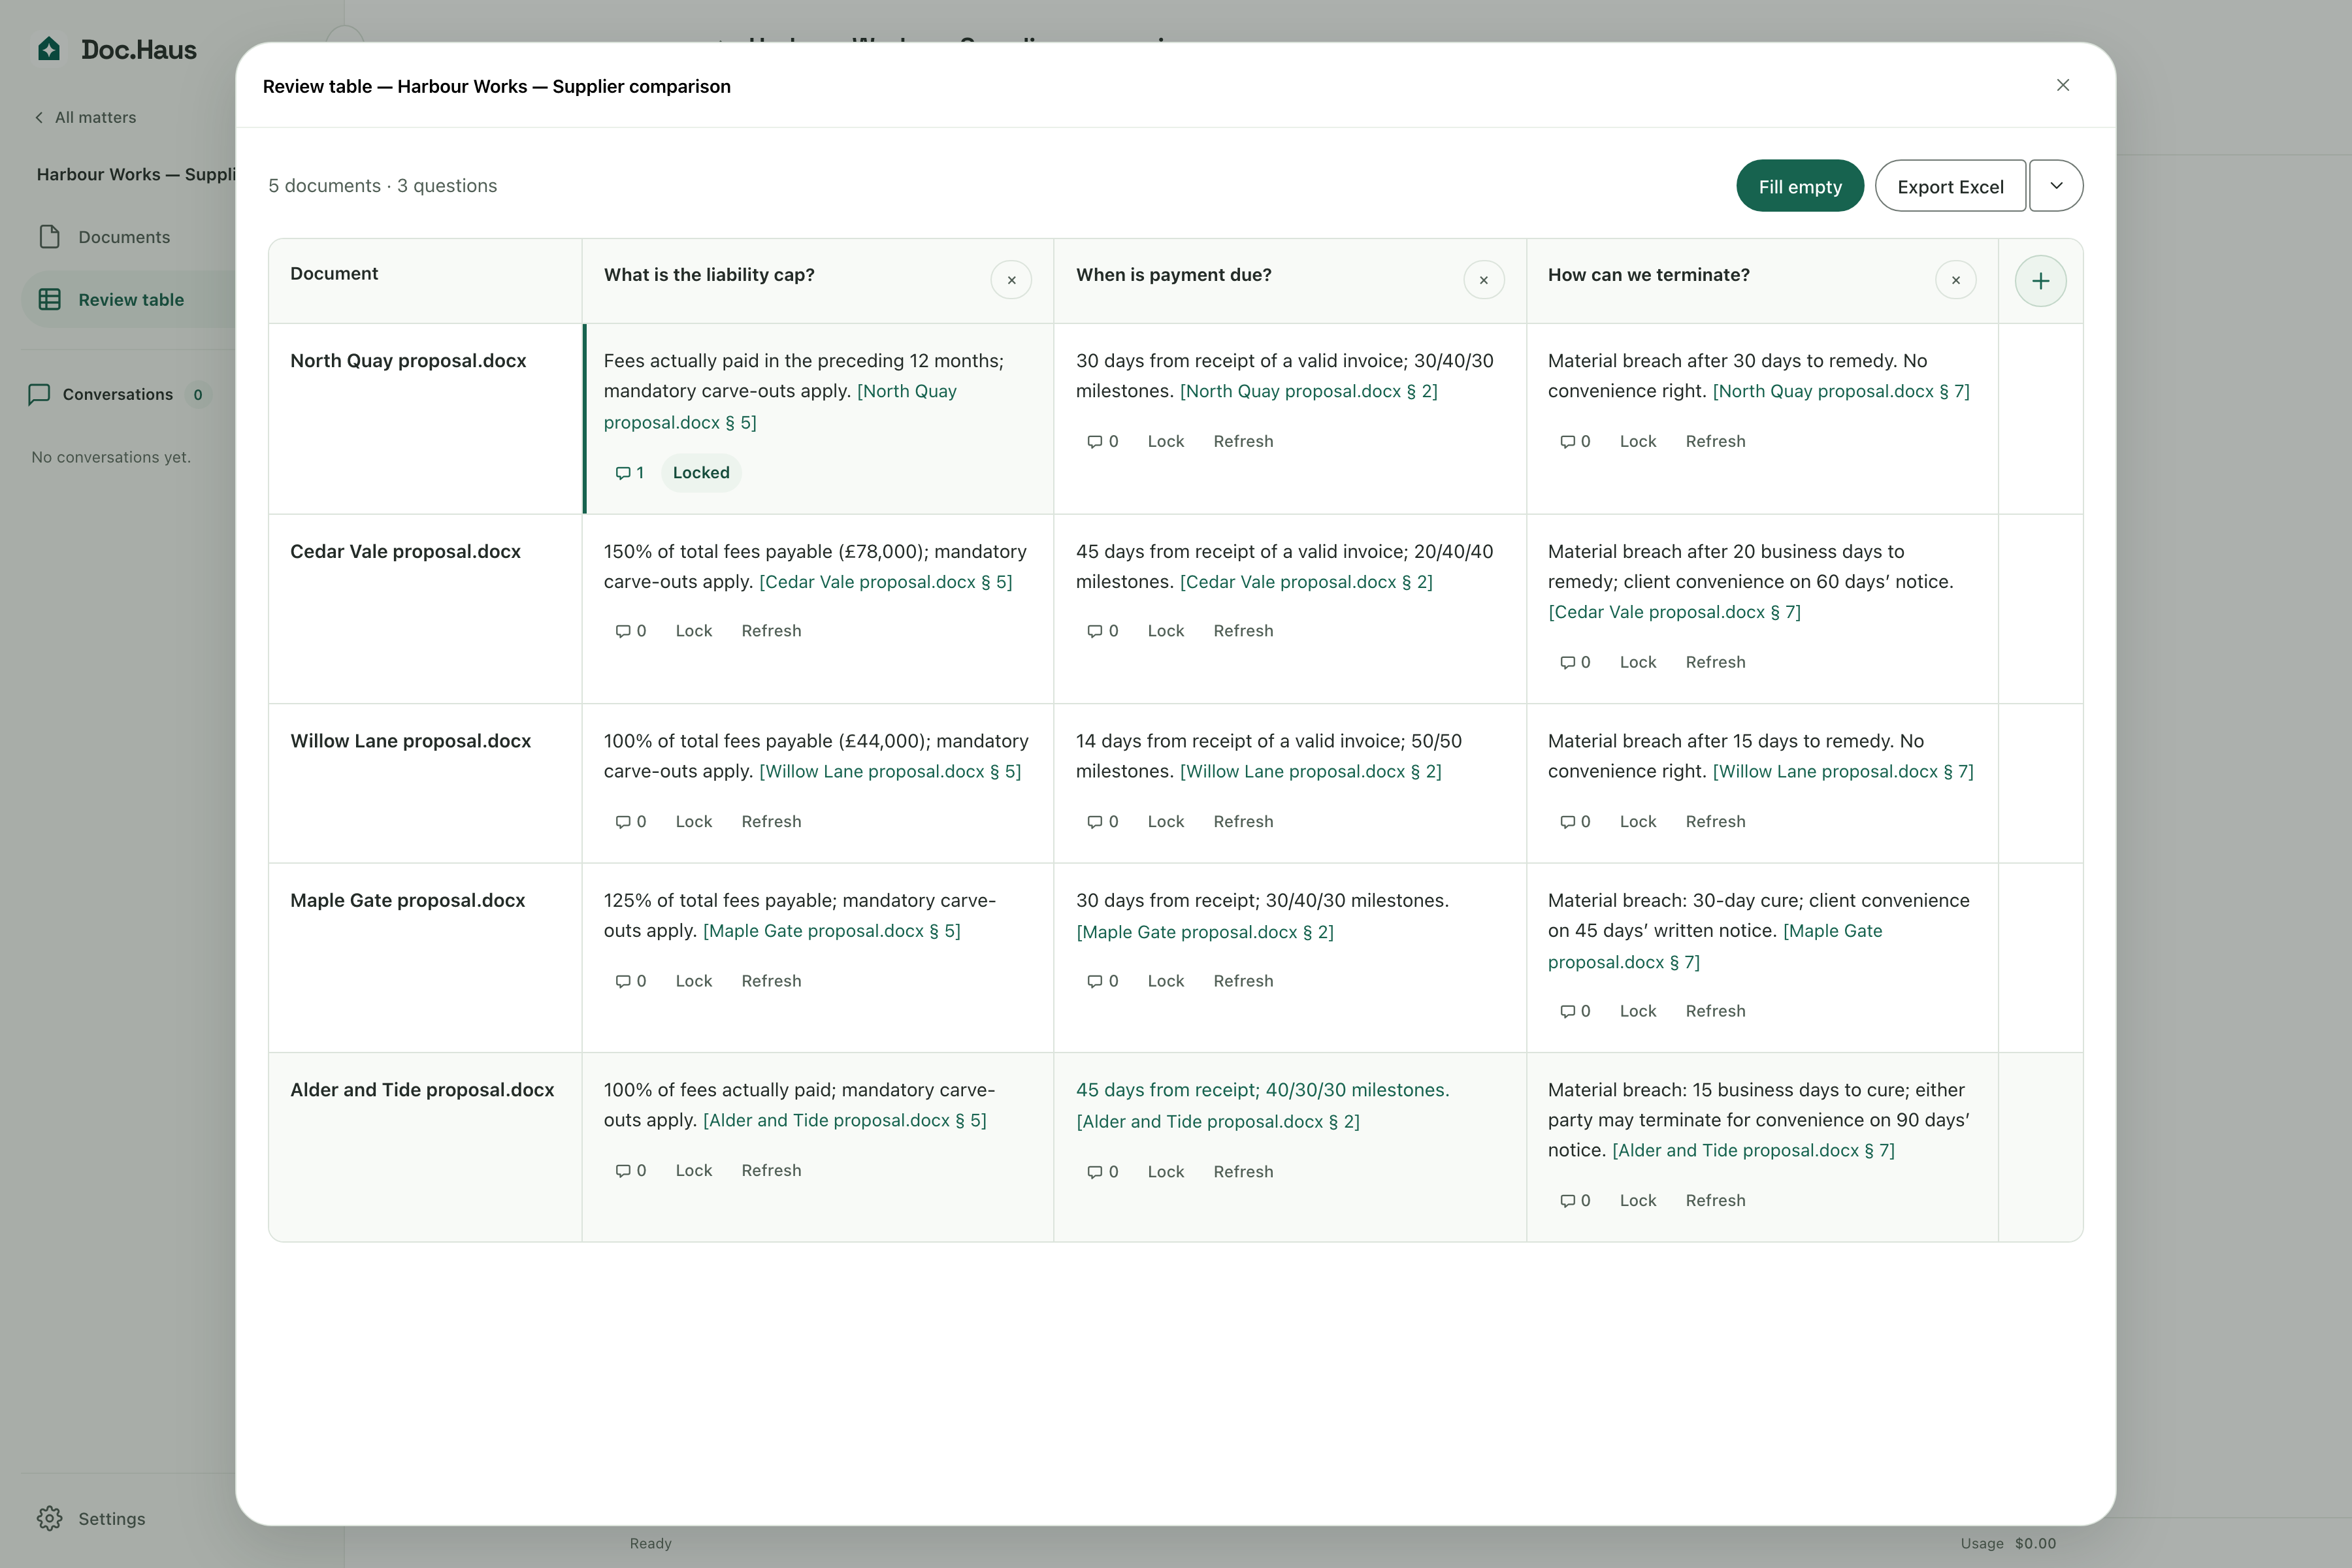The height and width of the screenshot is (1568, 2352).
Task: Click the Fill empty button
Action: click(1800, 186)
